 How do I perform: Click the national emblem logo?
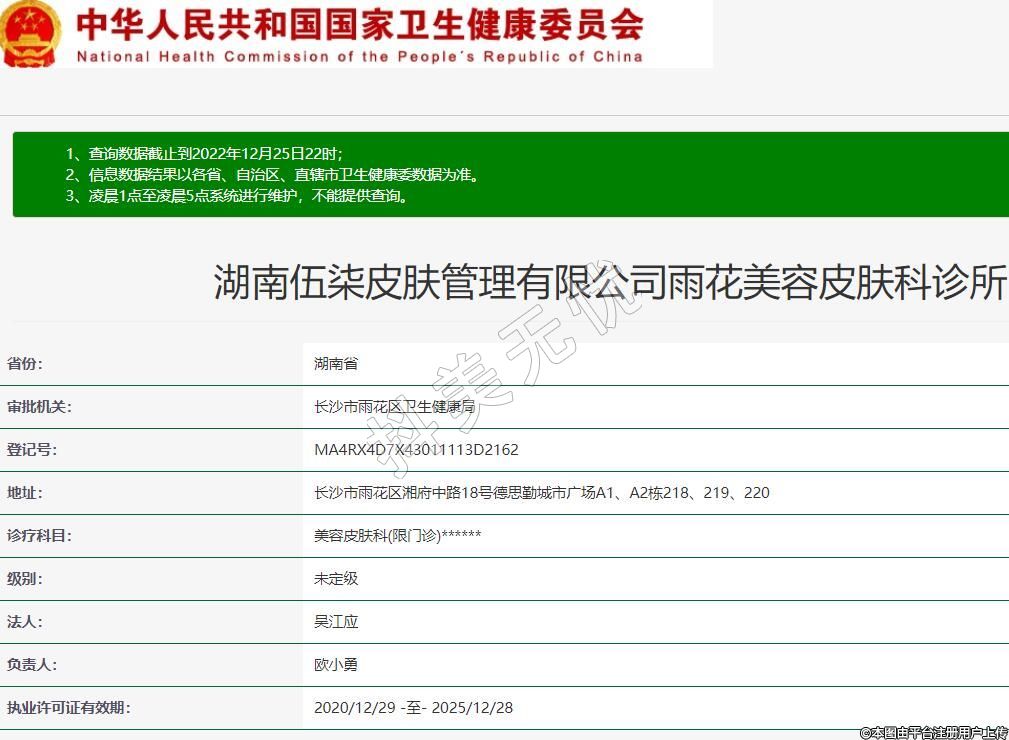(30, 33)
